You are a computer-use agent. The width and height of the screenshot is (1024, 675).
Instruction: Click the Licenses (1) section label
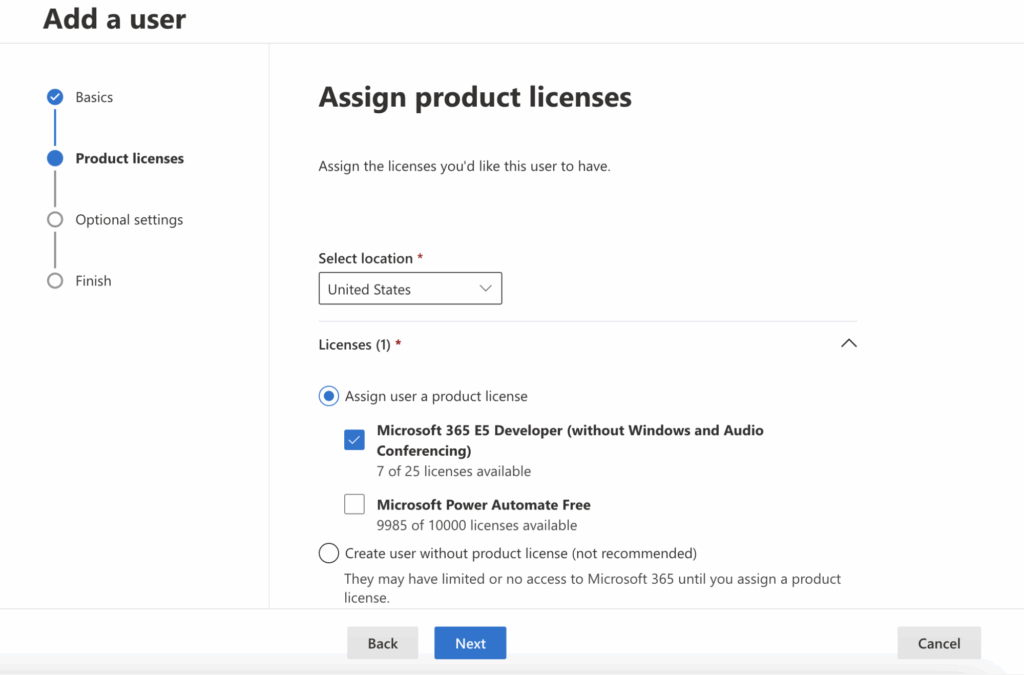pos(351,343)
